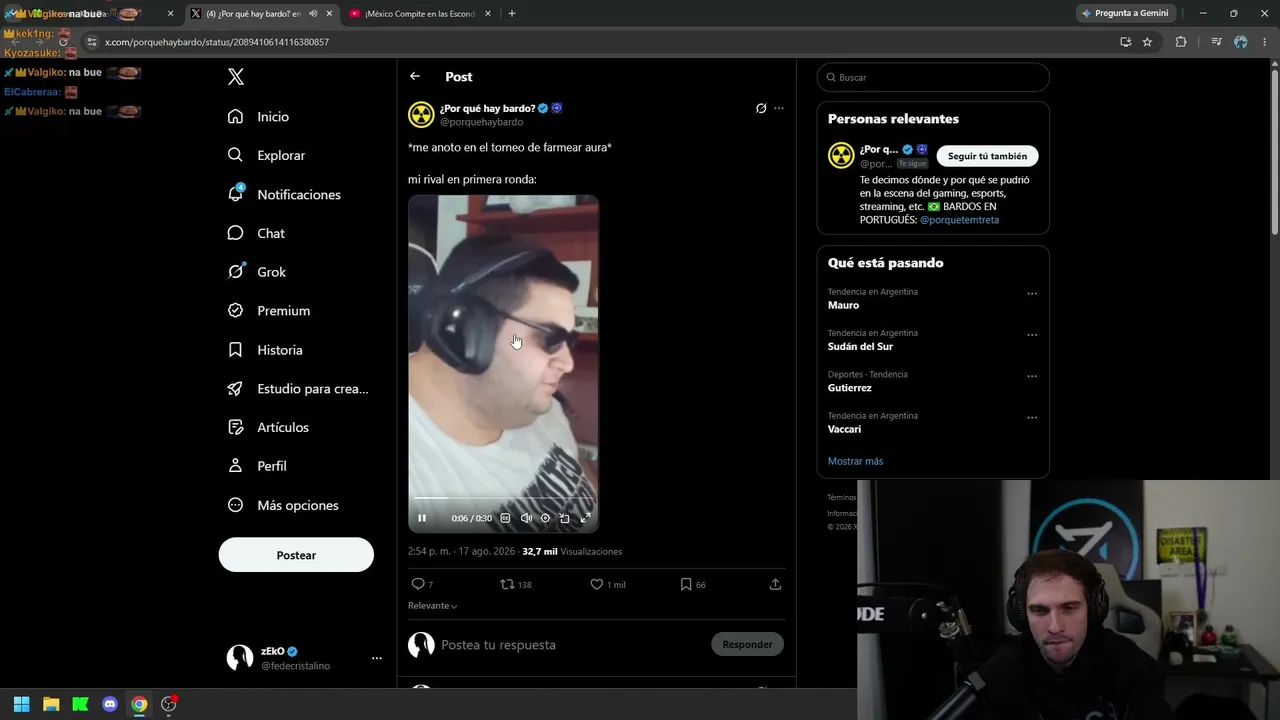1280x720 pixels.
Task: Click the Postear button
Action: click(x=296, y=555)
